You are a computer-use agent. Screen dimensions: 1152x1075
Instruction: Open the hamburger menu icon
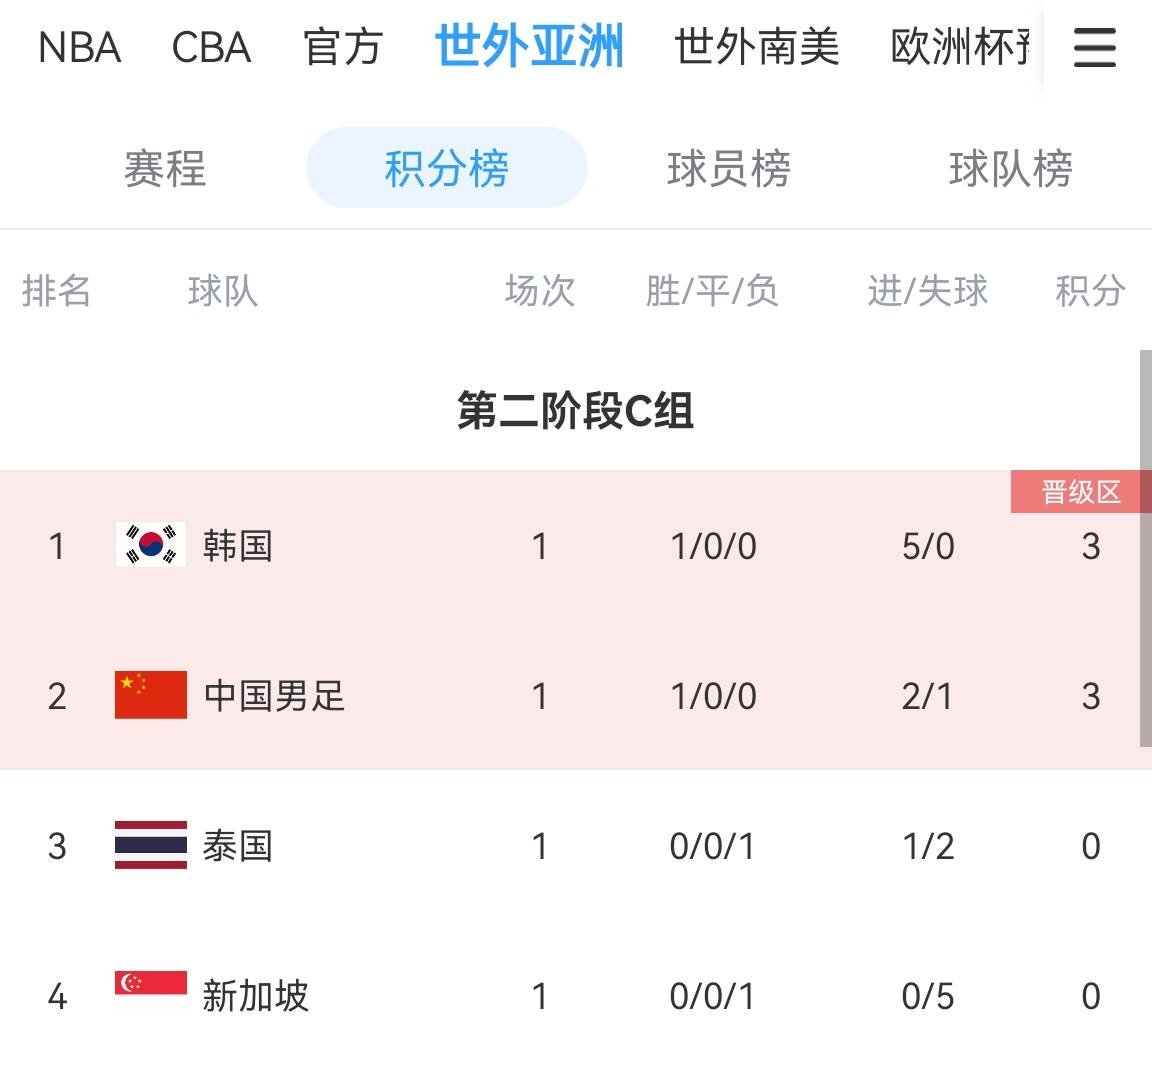click(1094, 47)
